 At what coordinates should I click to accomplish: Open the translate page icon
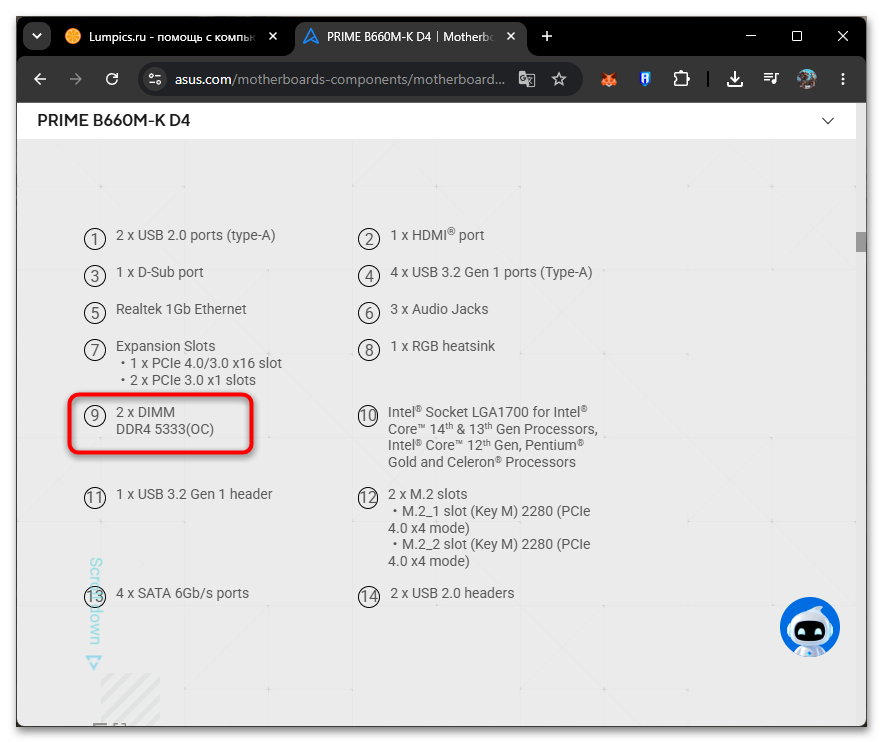coord(527,79)
